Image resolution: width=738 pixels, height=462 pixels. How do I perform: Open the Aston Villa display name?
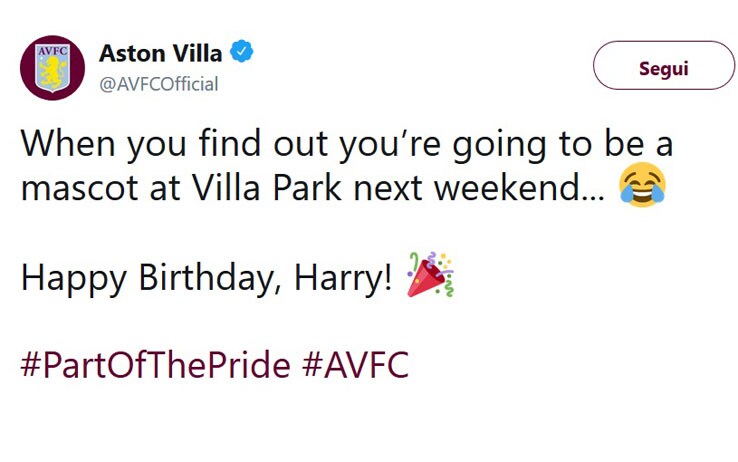point(160,53)
